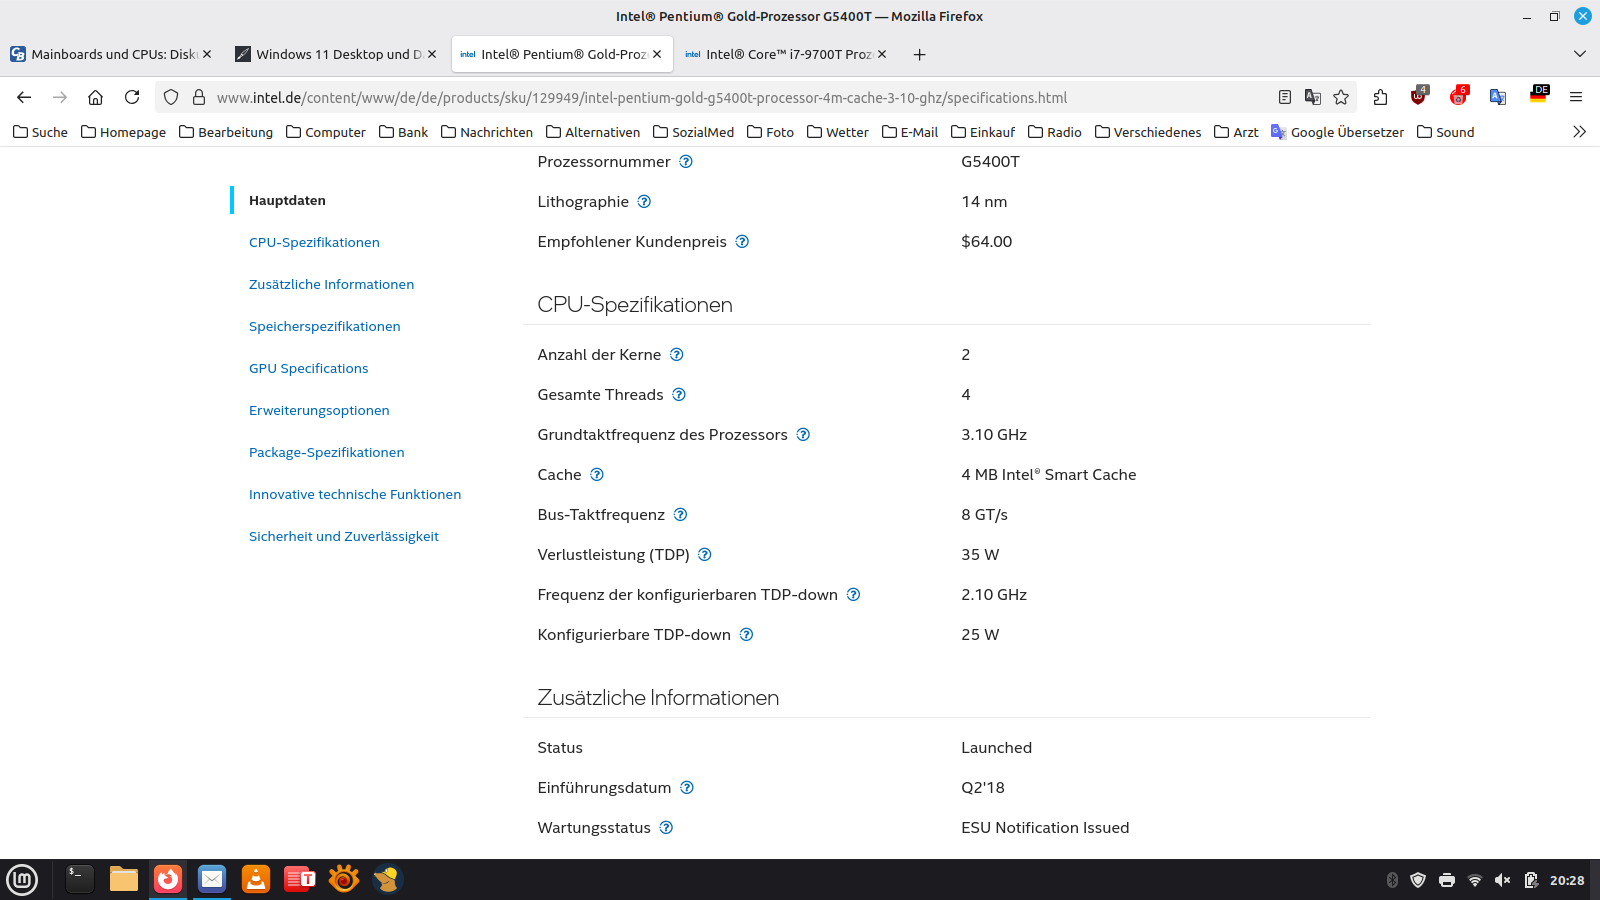Show info for Wartungsstatus
Viewport: 1600px width, 900px height.
(666, 828)
